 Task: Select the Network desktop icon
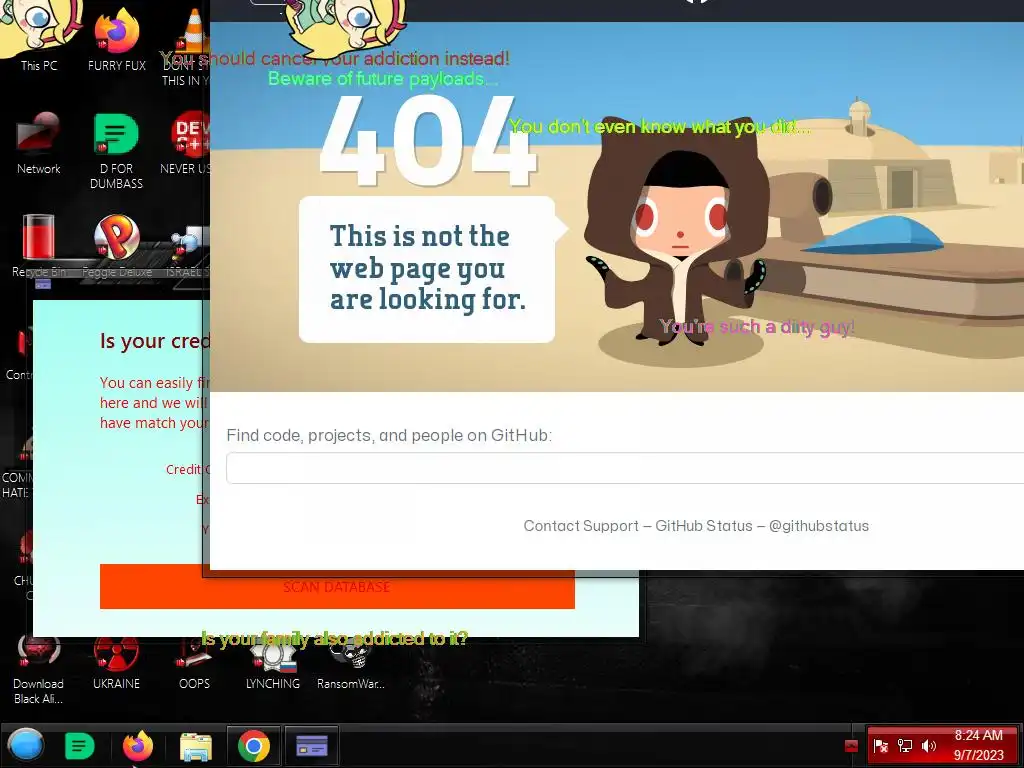tap(39, 144)
